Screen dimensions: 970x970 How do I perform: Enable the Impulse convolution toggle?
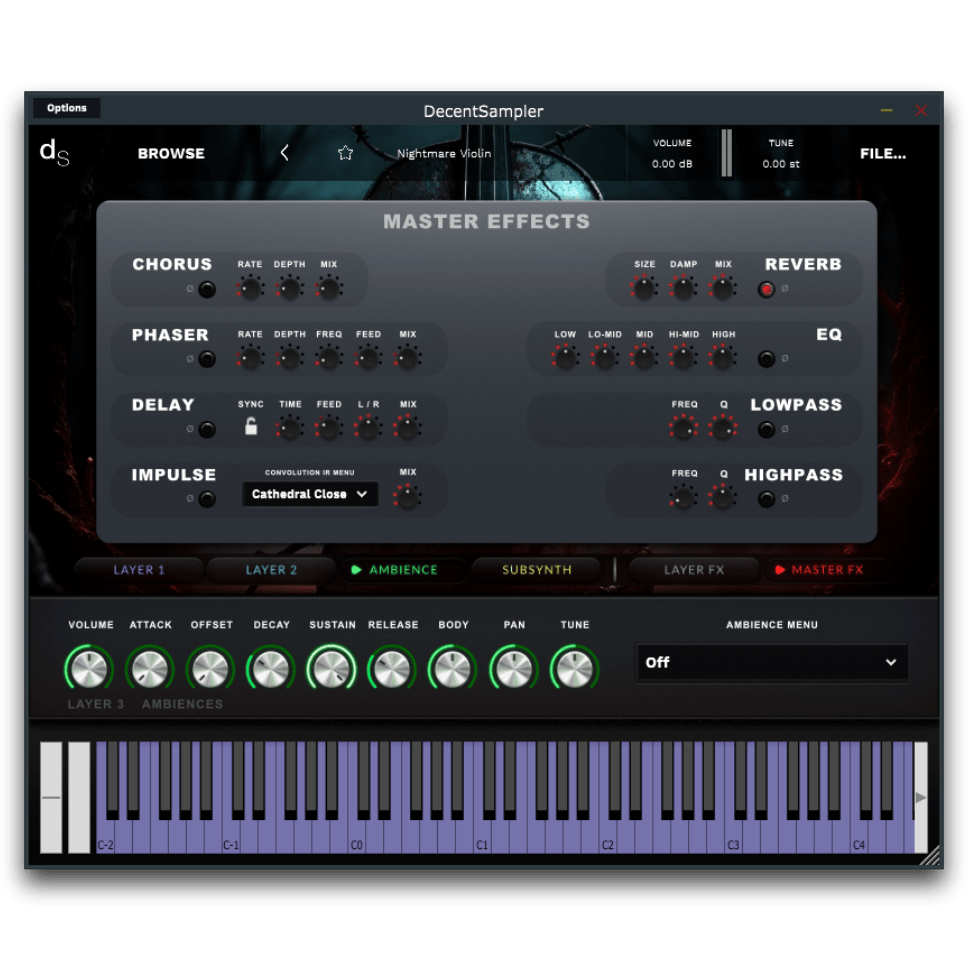[207, 499]
